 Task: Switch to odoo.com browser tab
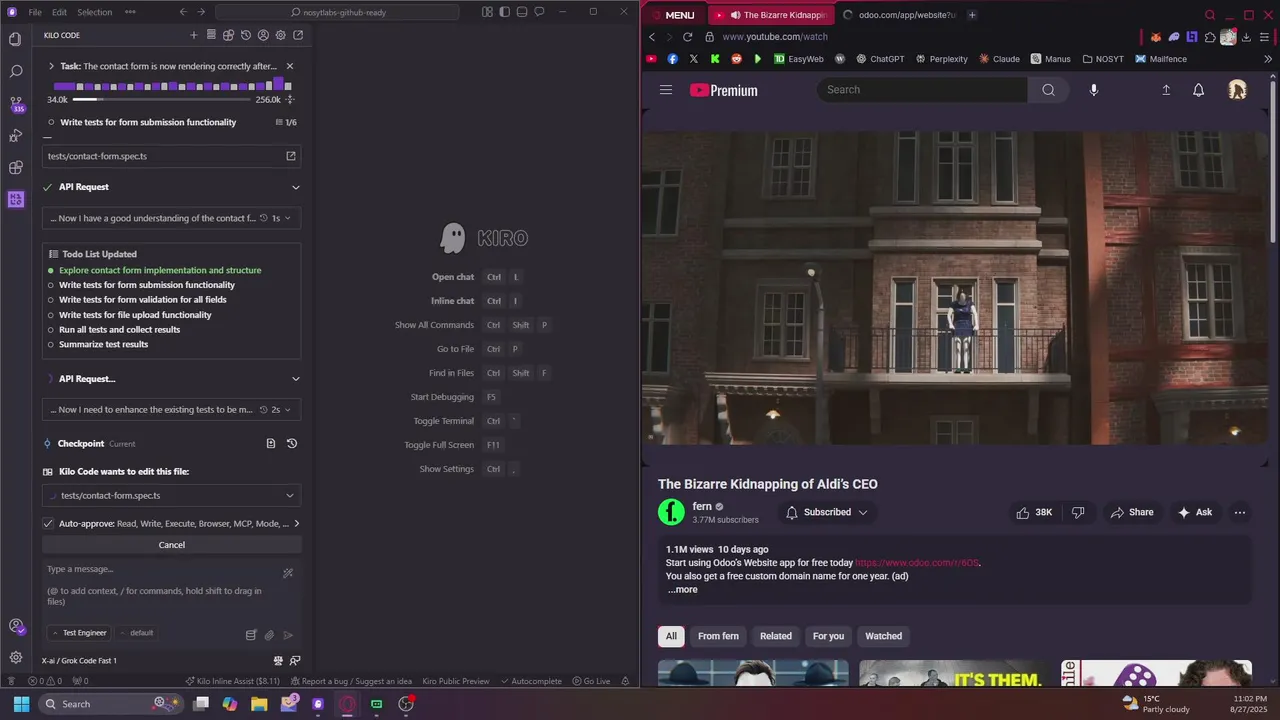click(899, 15)
